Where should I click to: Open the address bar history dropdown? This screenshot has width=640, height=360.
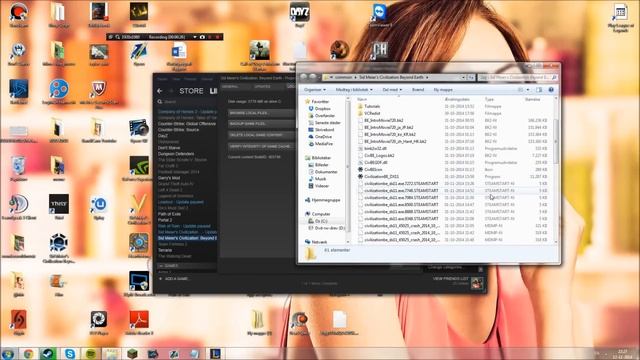463,77
